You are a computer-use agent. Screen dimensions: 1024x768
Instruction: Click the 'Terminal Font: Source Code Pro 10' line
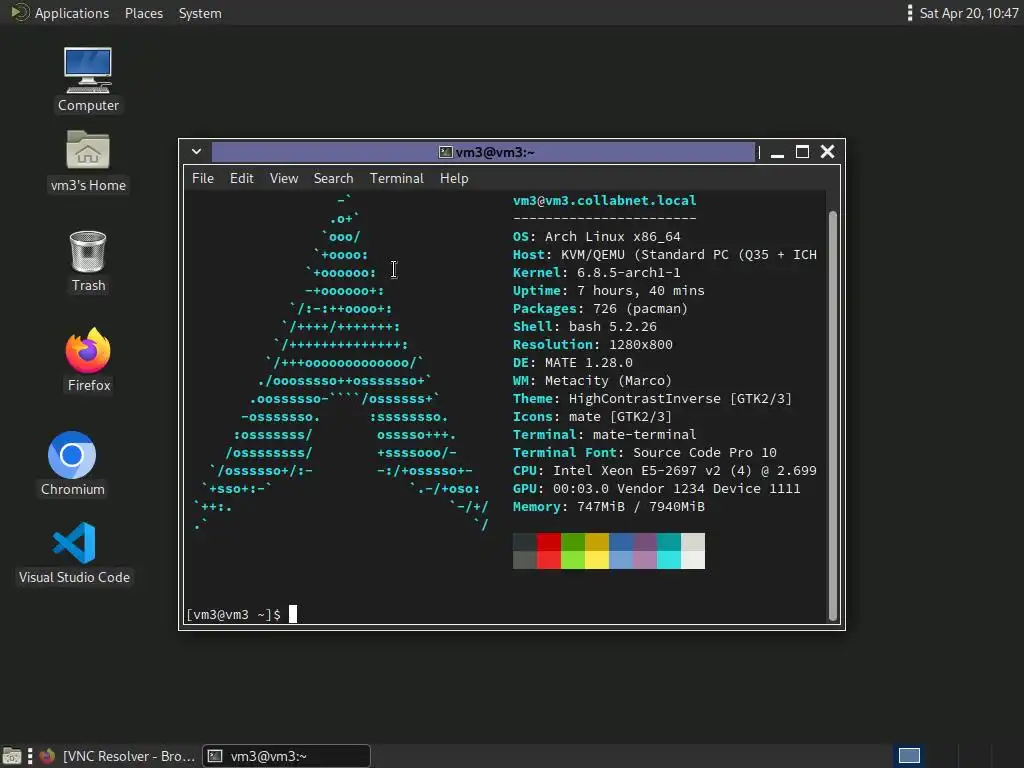pyautogui.click(x=645, y=453)
